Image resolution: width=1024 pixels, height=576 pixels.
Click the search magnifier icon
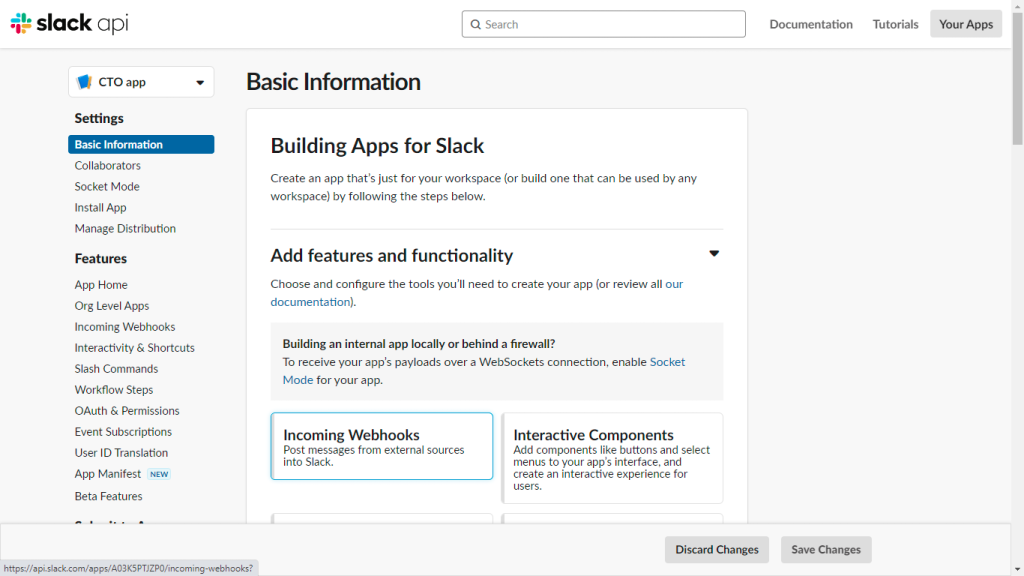click(x=475, y=24)
